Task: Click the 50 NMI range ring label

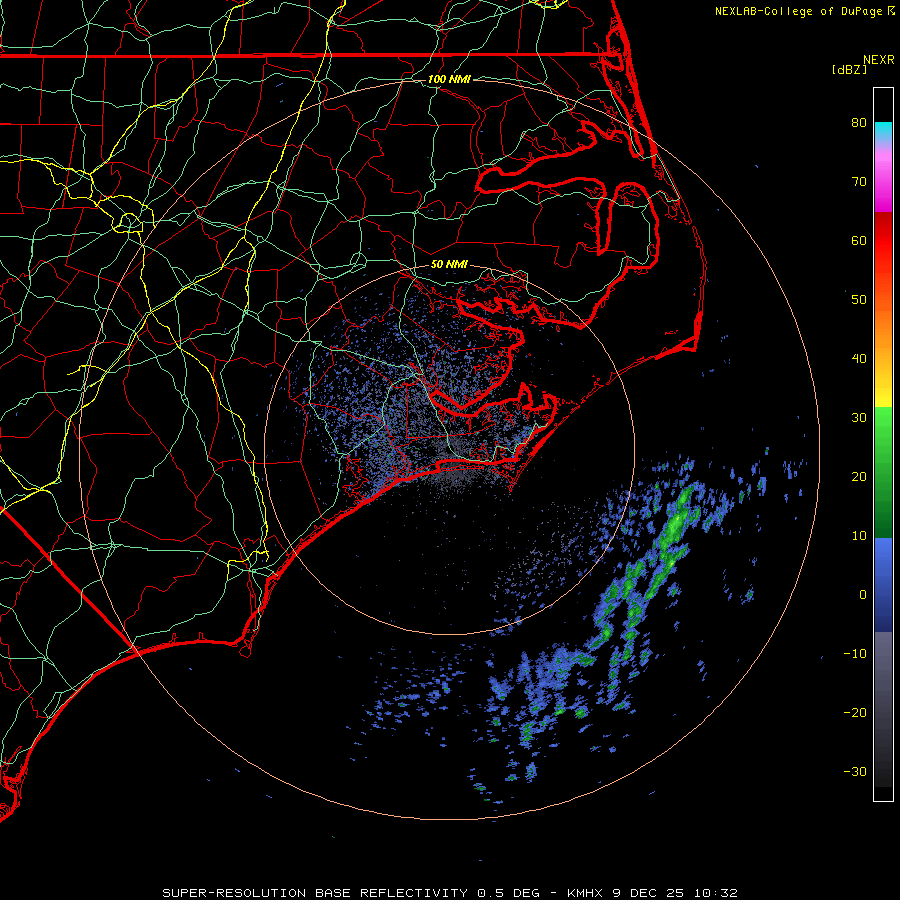Action: click(449, 265)
